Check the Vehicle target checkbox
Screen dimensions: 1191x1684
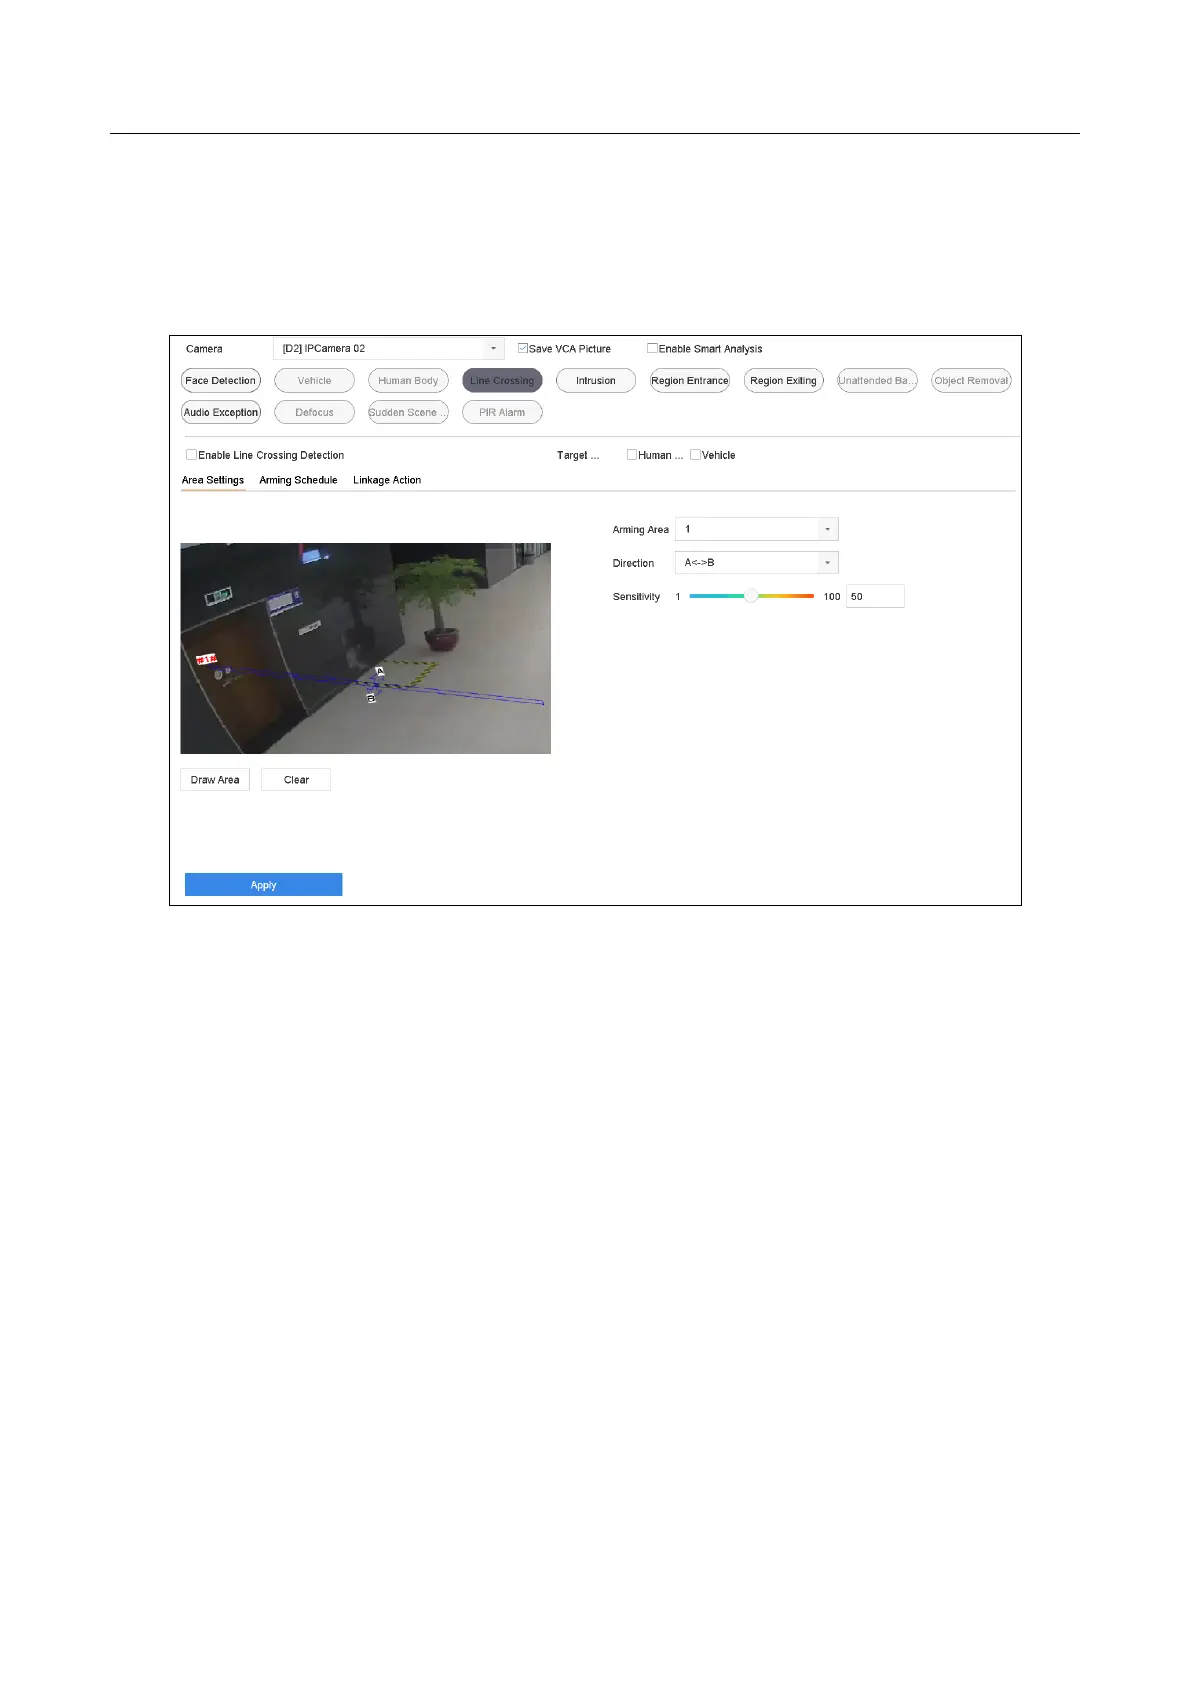click(x=695, y=455)
